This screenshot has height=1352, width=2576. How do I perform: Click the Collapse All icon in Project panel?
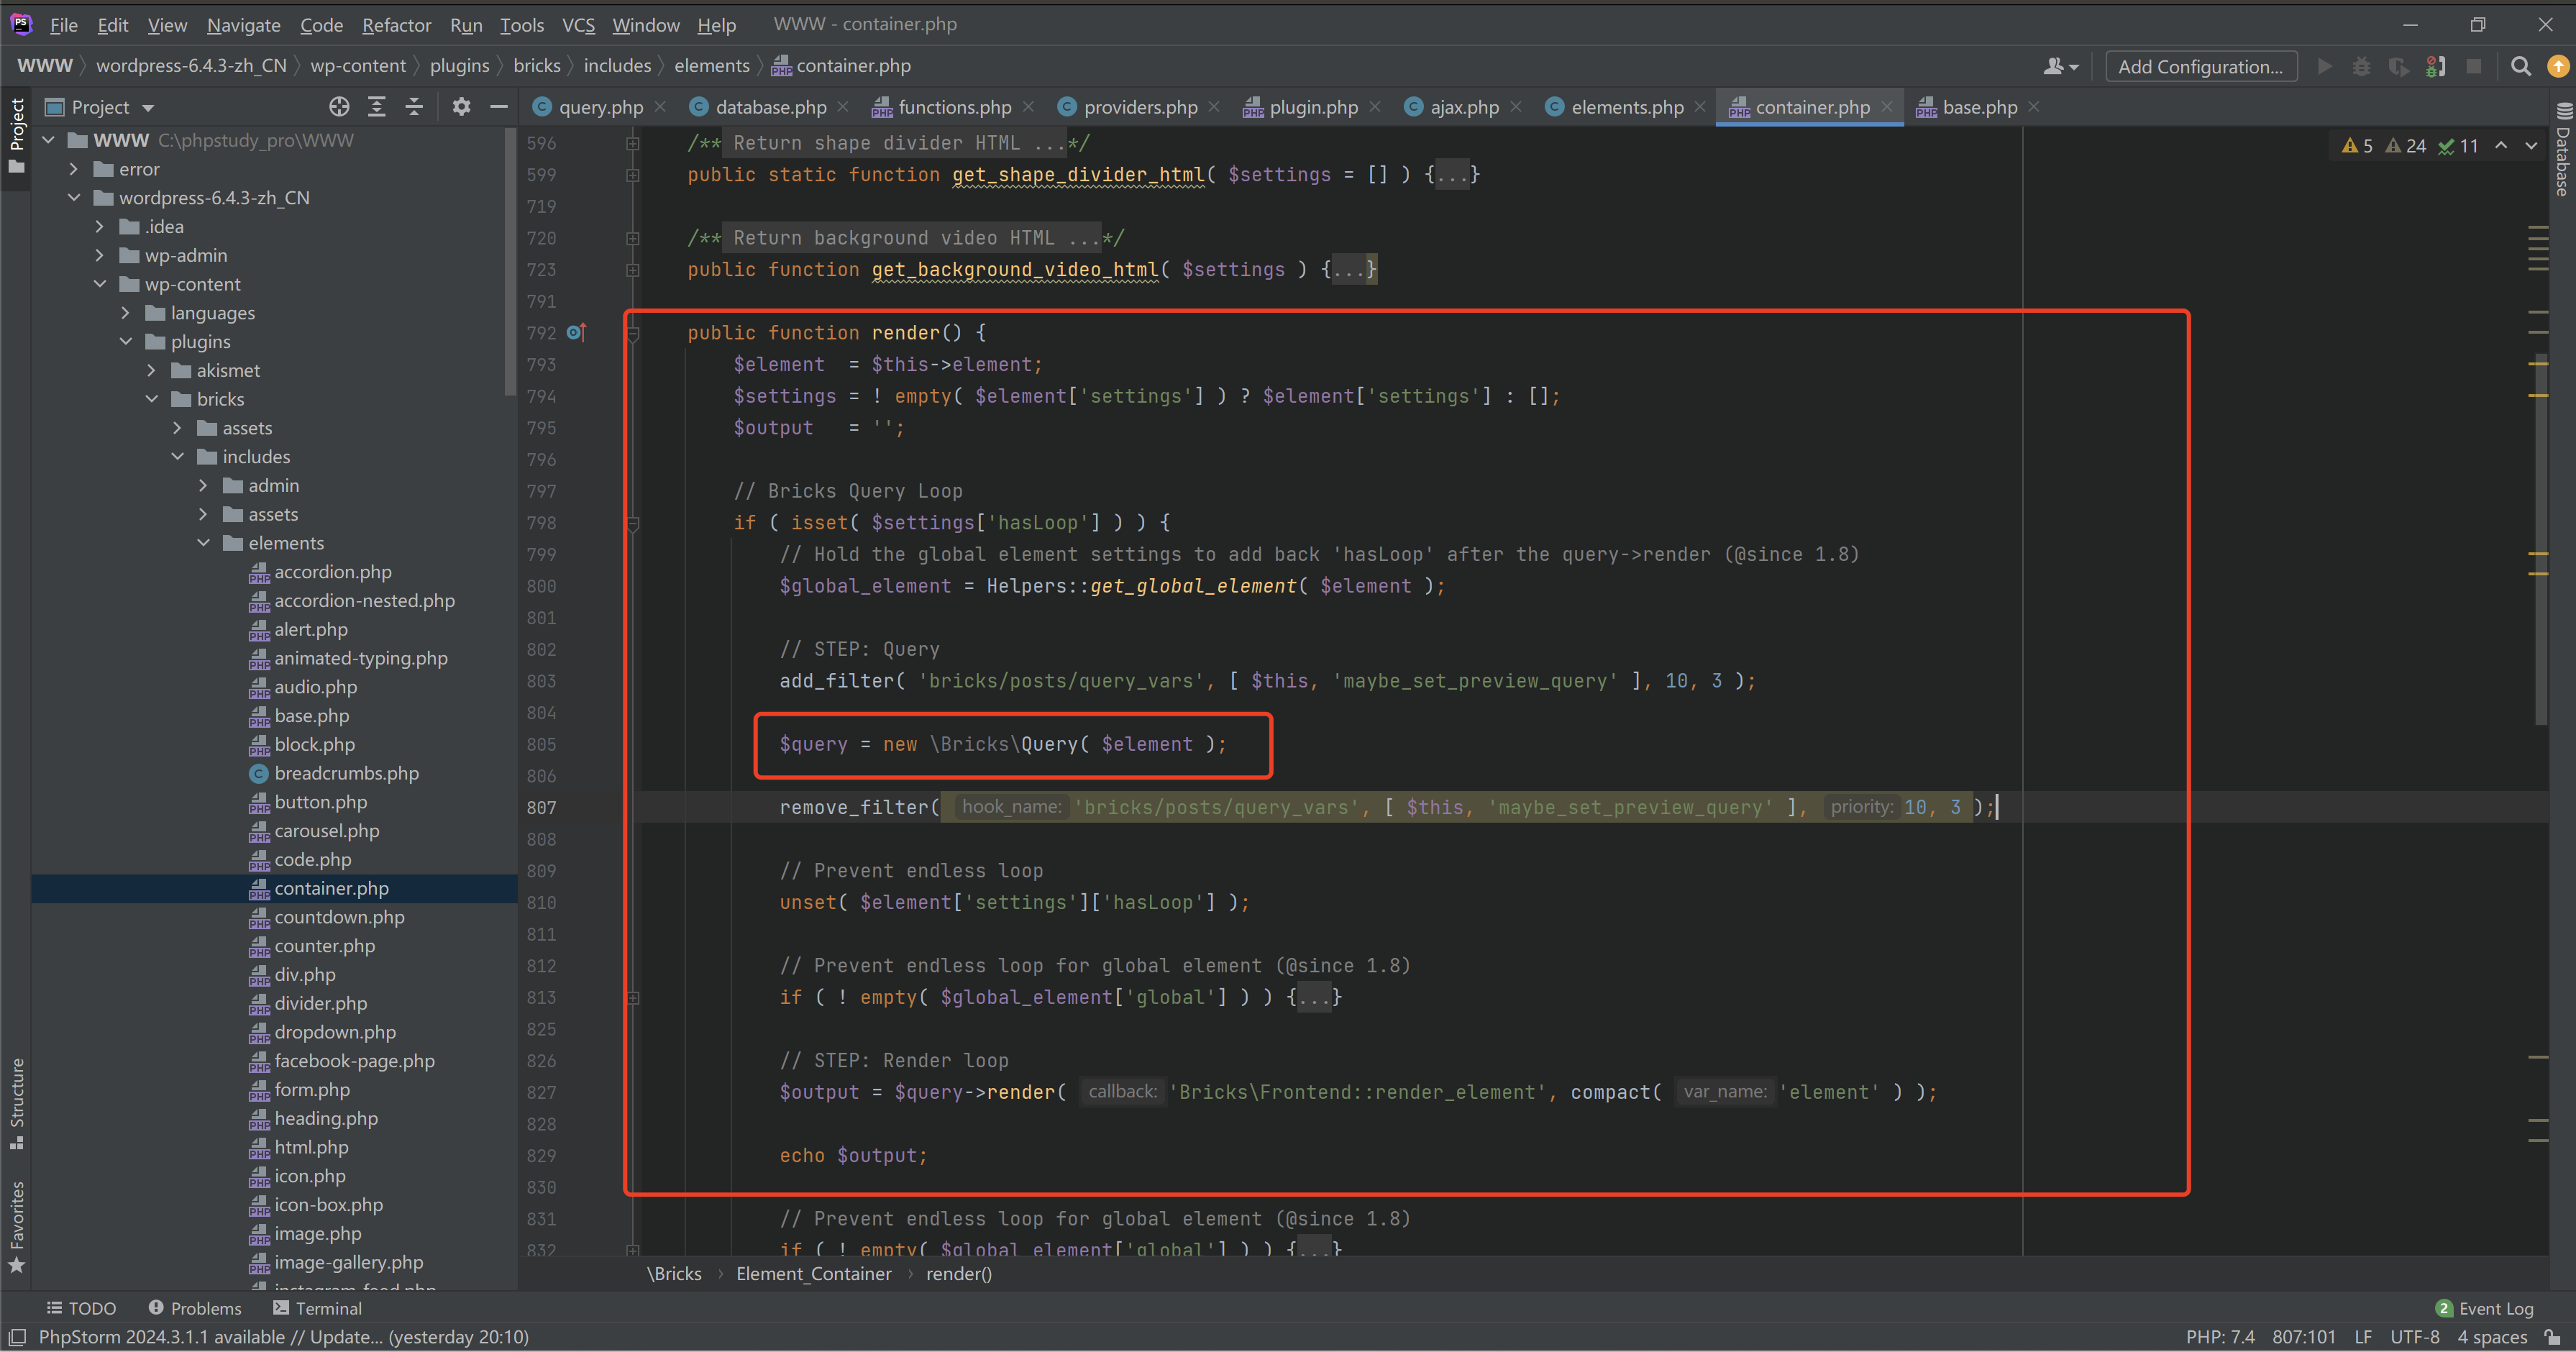pyautogui.click(x=414, y=107)
